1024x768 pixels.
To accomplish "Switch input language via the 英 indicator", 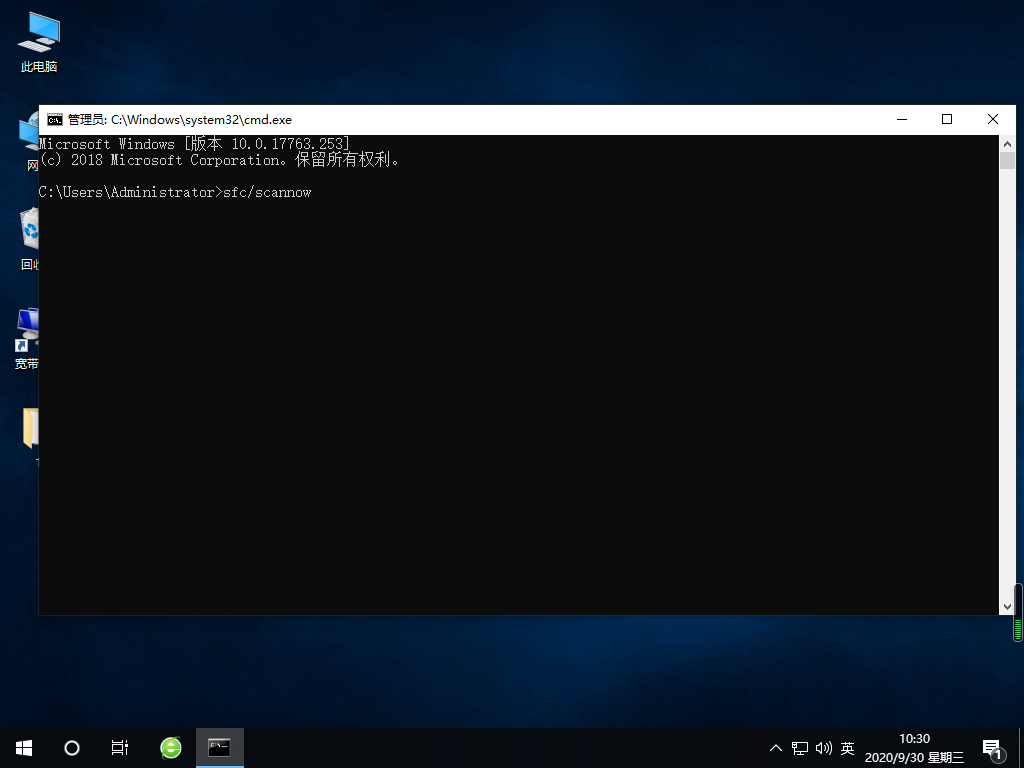I will point(846,747).
